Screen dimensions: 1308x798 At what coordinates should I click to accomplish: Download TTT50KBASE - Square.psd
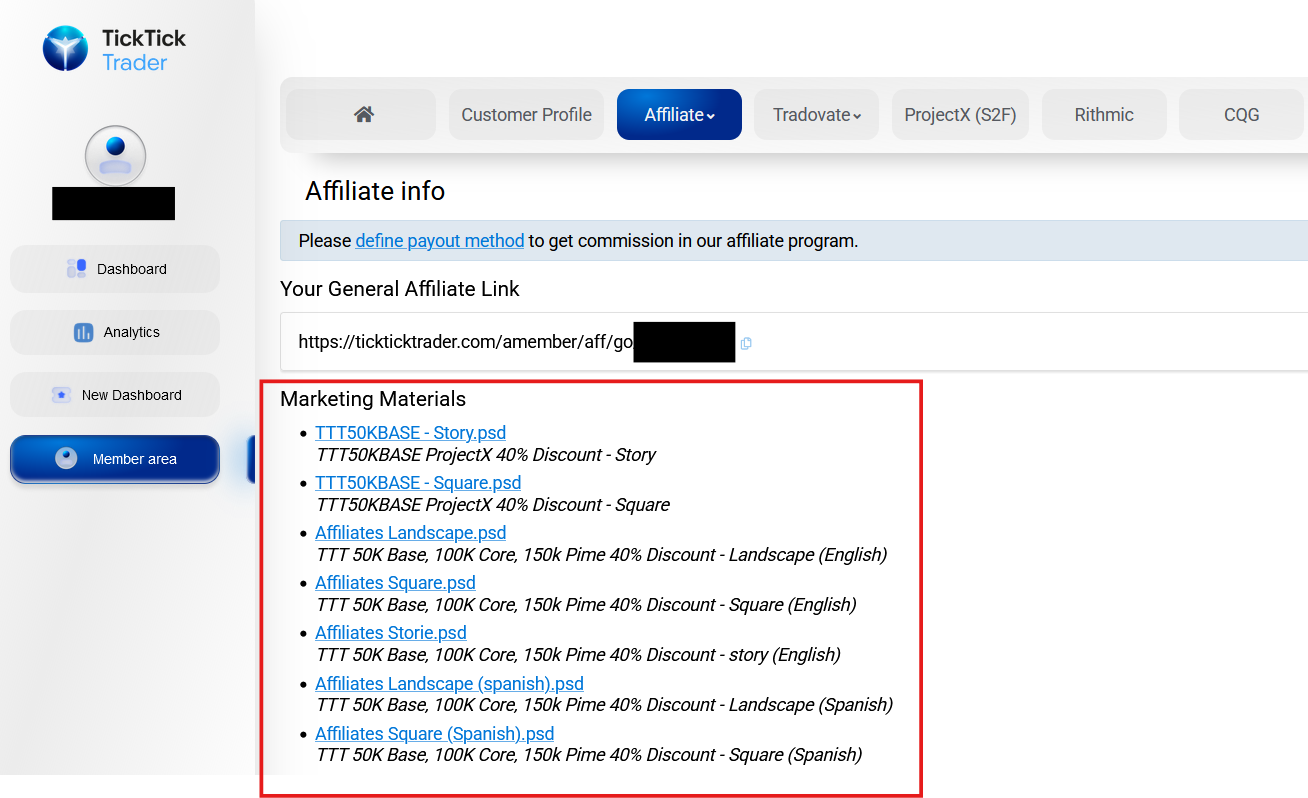coord(418,483)
